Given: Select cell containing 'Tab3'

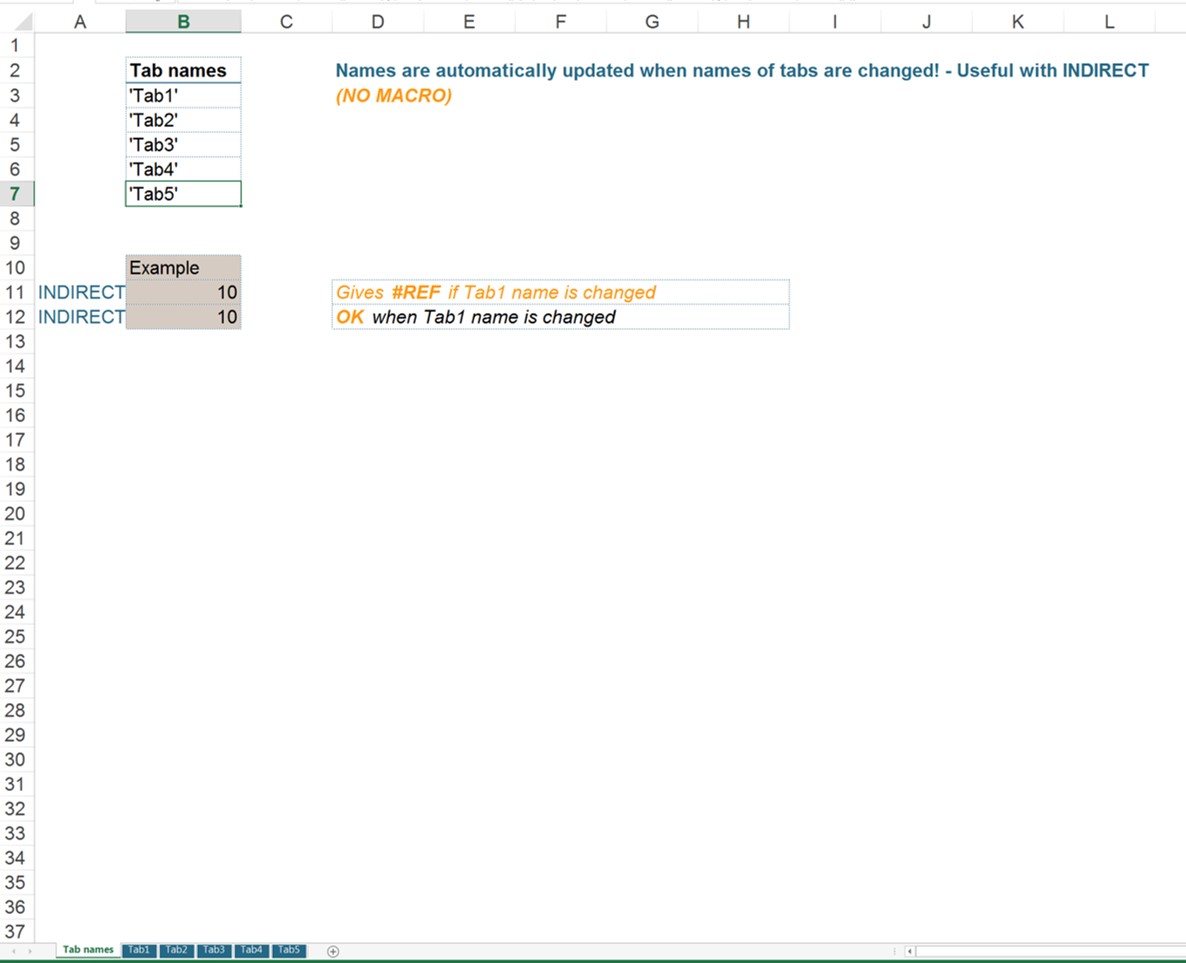Looking at the screenshot, I should coord(184,144).
